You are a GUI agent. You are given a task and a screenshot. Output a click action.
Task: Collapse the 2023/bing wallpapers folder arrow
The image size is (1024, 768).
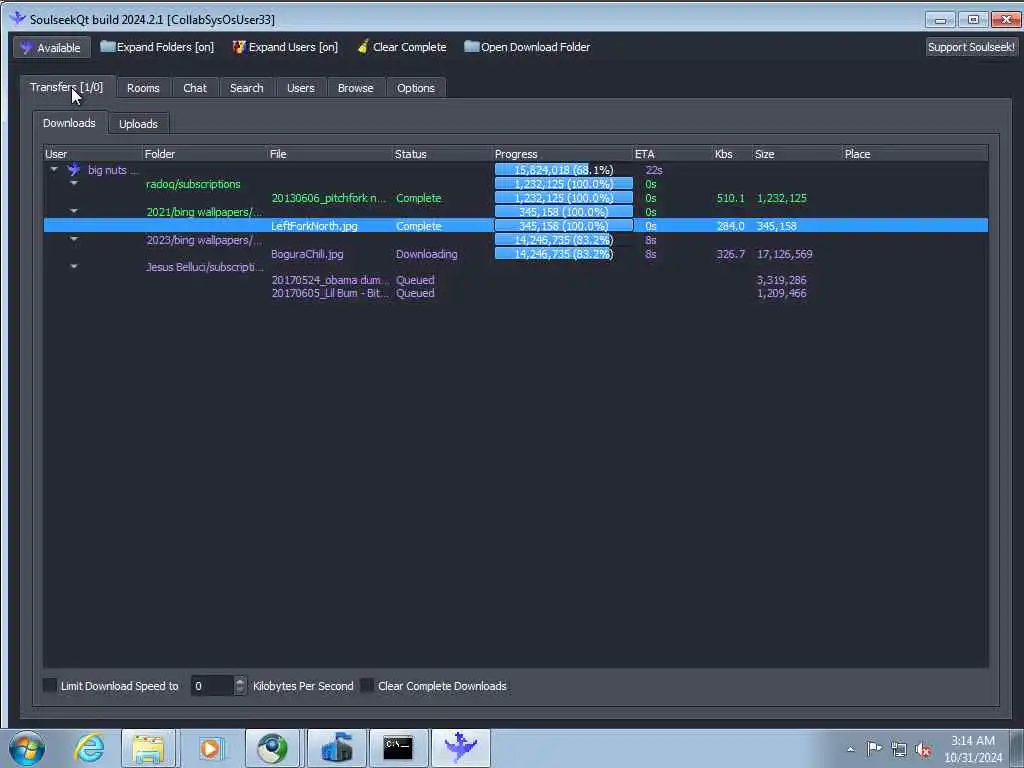tap(74, 239)
